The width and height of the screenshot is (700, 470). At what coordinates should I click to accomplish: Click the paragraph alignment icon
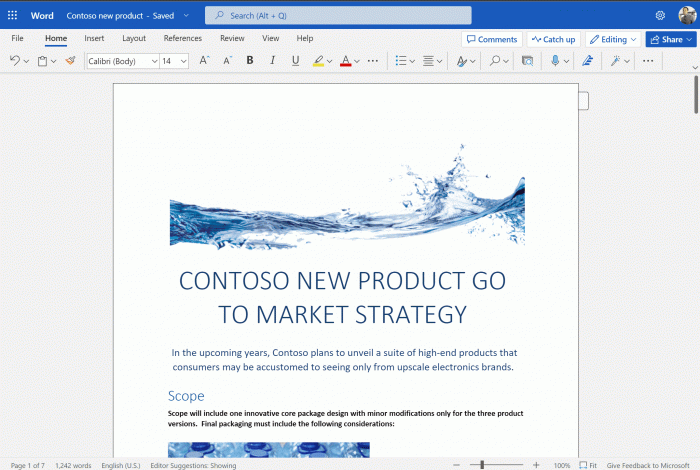pos(428,61)
